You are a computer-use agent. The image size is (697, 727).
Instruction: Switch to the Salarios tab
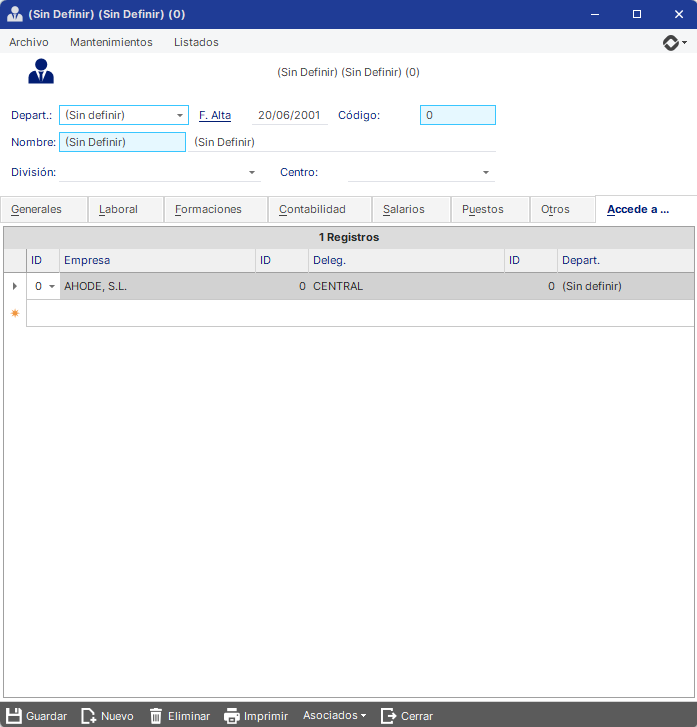(x=411, y=209)
